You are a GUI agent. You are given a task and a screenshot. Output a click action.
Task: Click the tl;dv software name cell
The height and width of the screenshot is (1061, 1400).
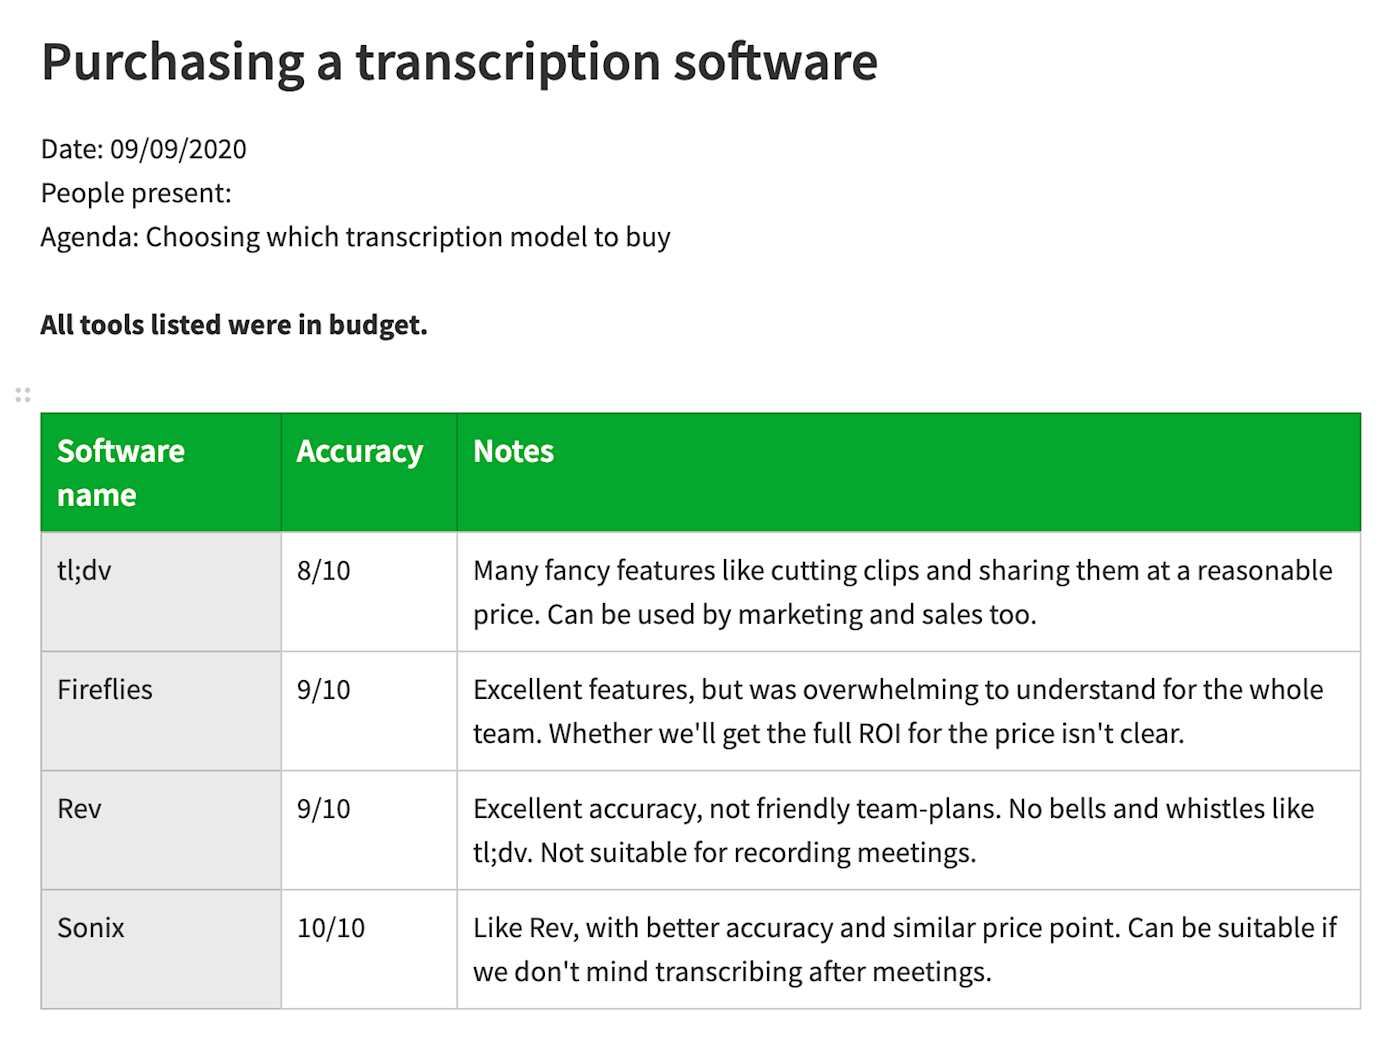point(161,592)
